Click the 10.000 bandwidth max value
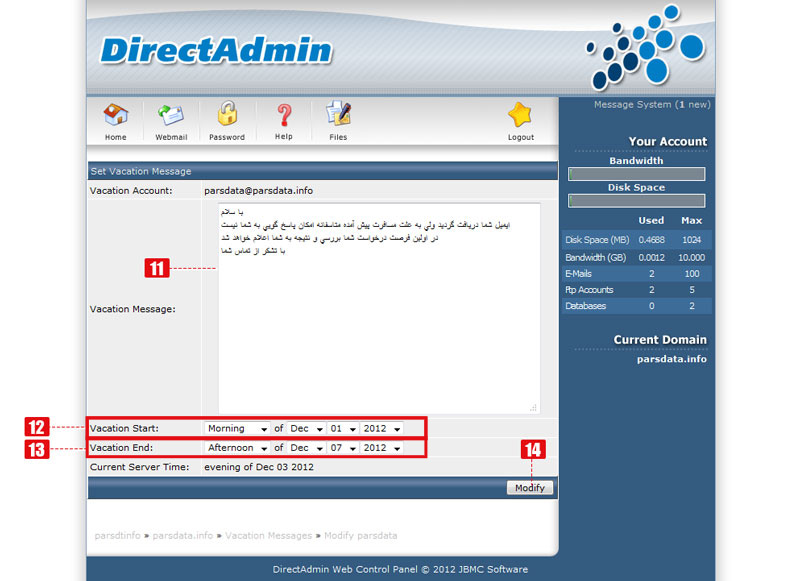 click(691, 258)
